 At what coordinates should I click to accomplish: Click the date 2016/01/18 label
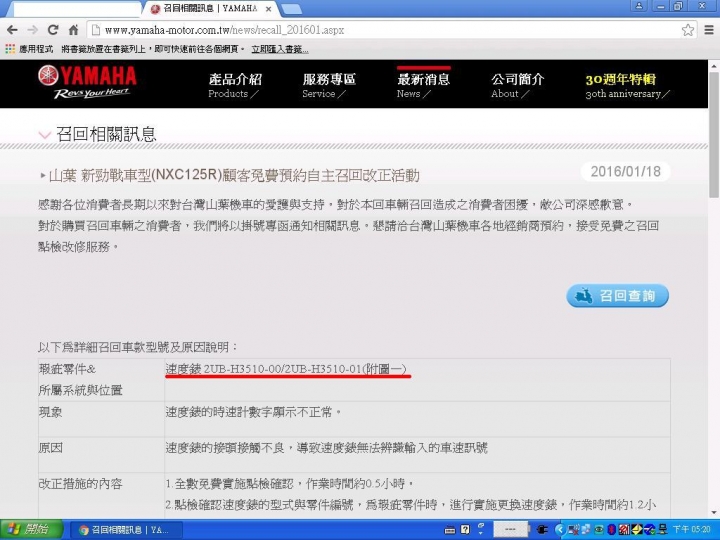pyautogui.click(x=625, y=172)
